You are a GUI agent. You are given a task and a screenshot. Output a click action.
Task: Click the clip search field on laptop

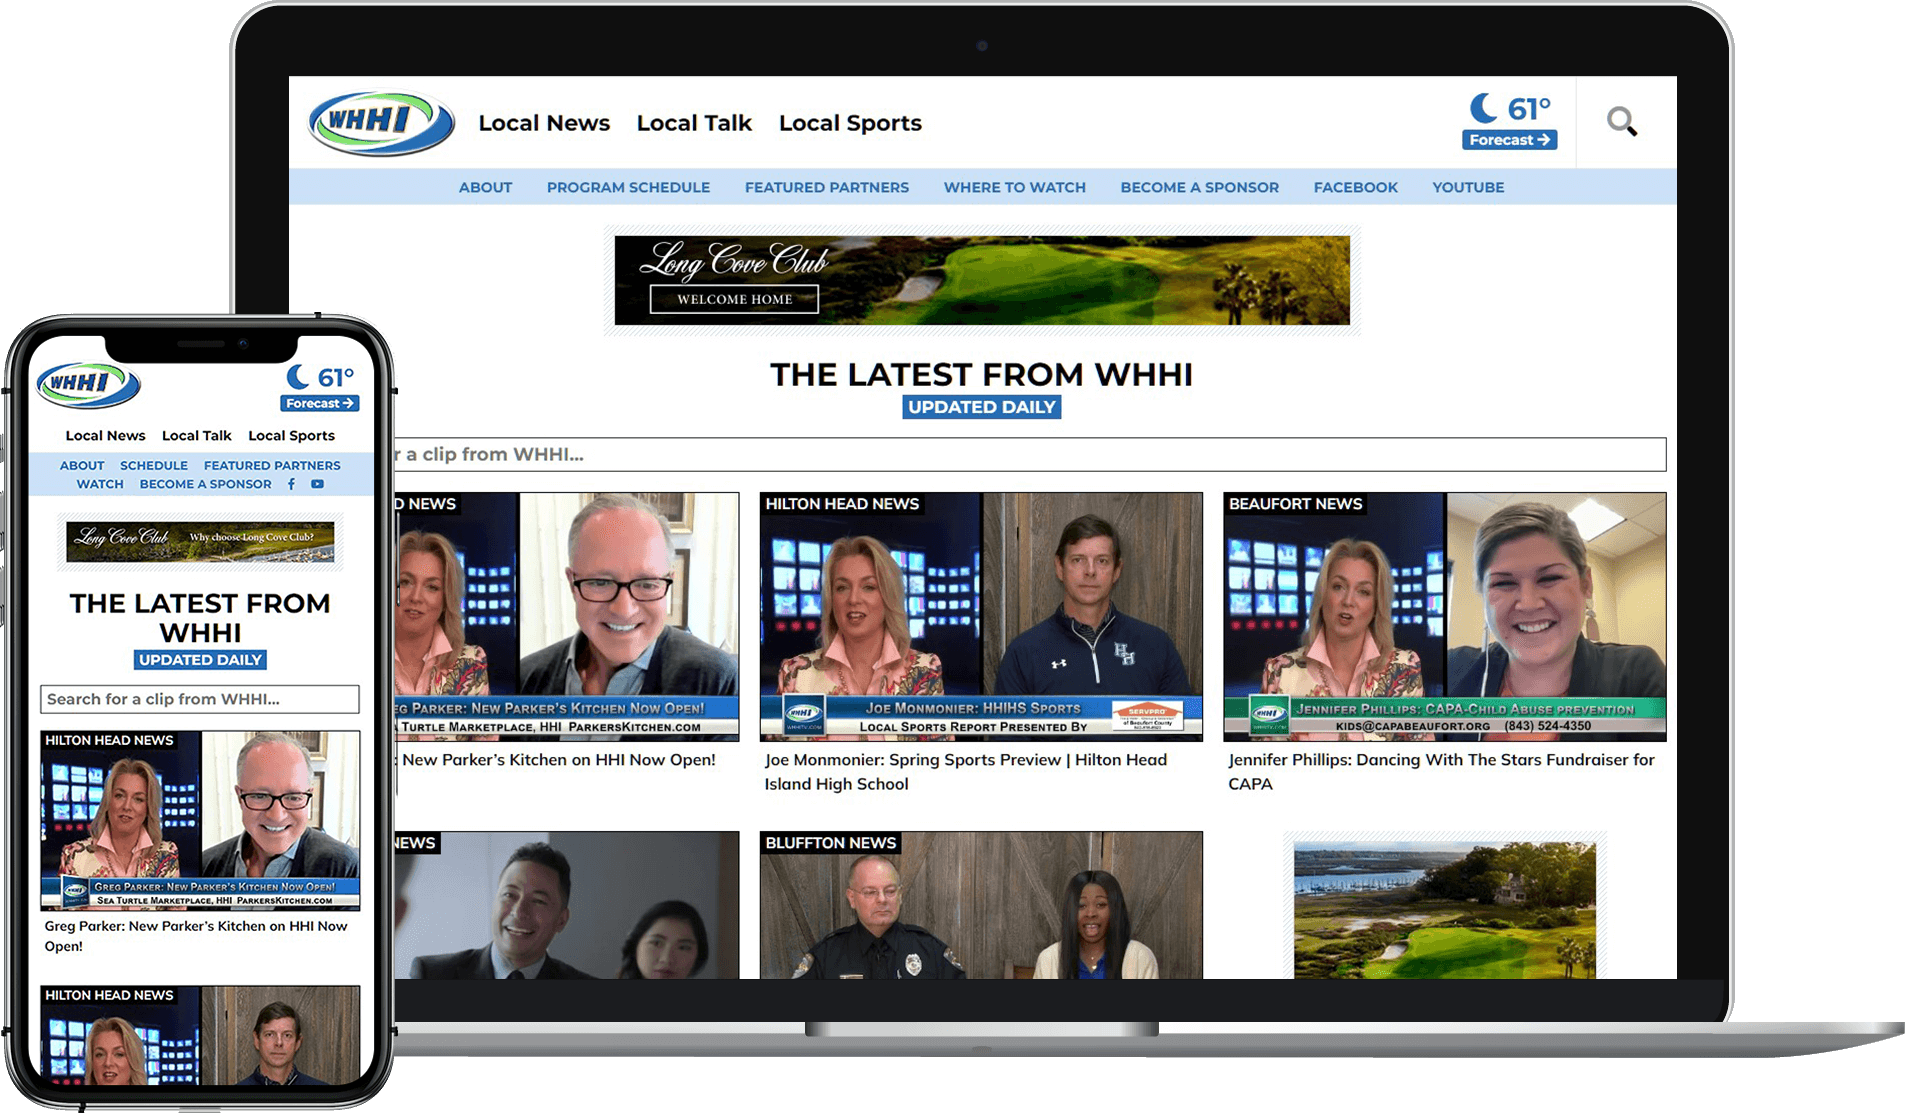(1030, 454)
